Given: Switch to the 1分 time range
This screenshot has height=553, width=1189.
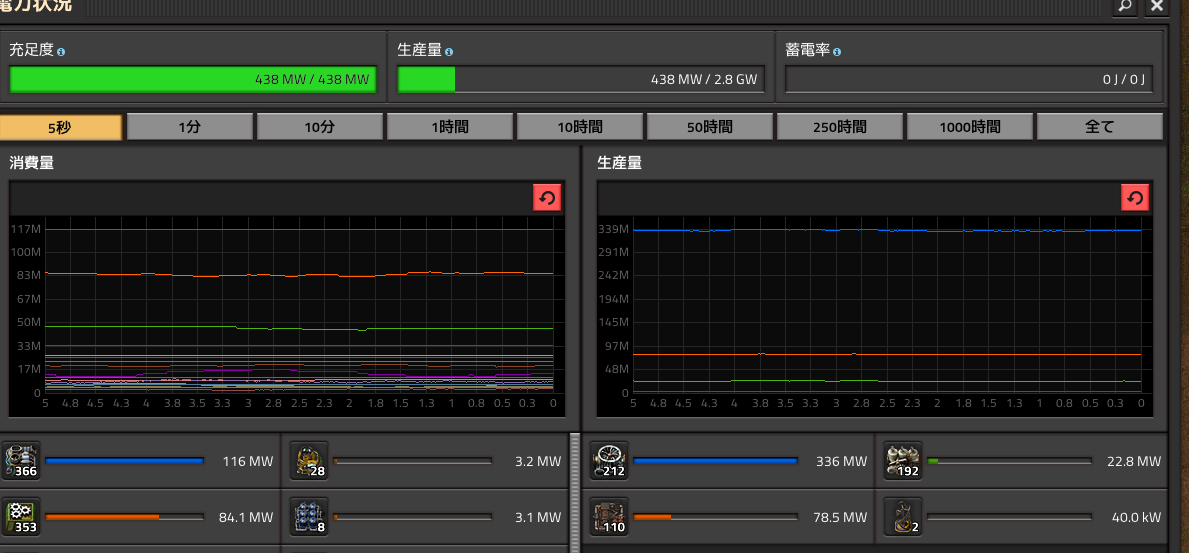Looking at the screenshot, I should click(x=190, y=127).
